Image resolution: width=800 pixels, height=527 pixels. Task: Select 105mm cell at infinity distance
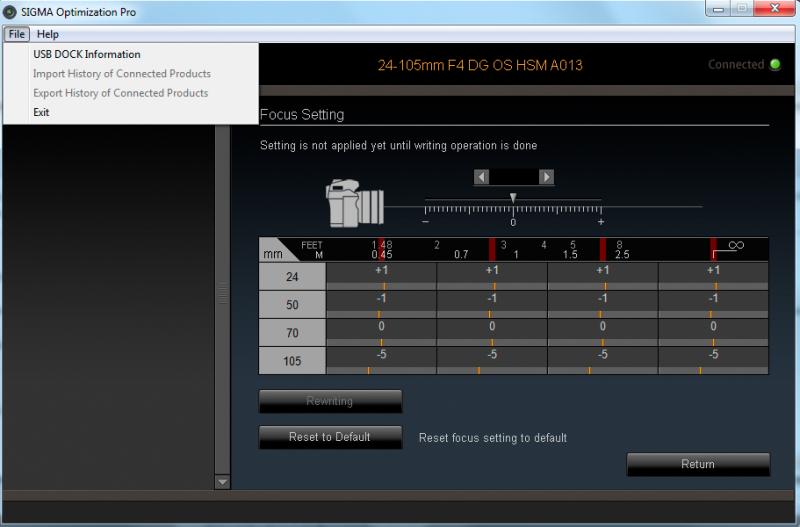click(x=713, y=361)
